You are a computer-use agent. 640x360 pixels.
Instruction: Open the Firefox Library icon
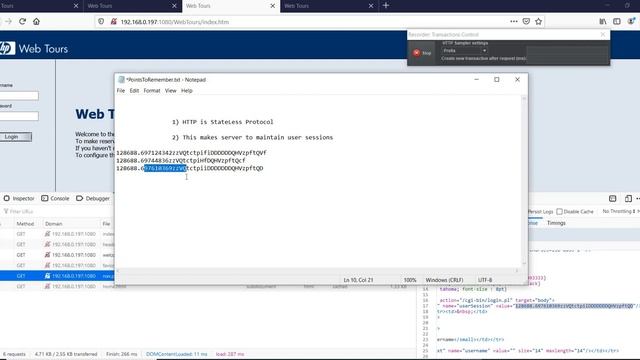point(603,22)
